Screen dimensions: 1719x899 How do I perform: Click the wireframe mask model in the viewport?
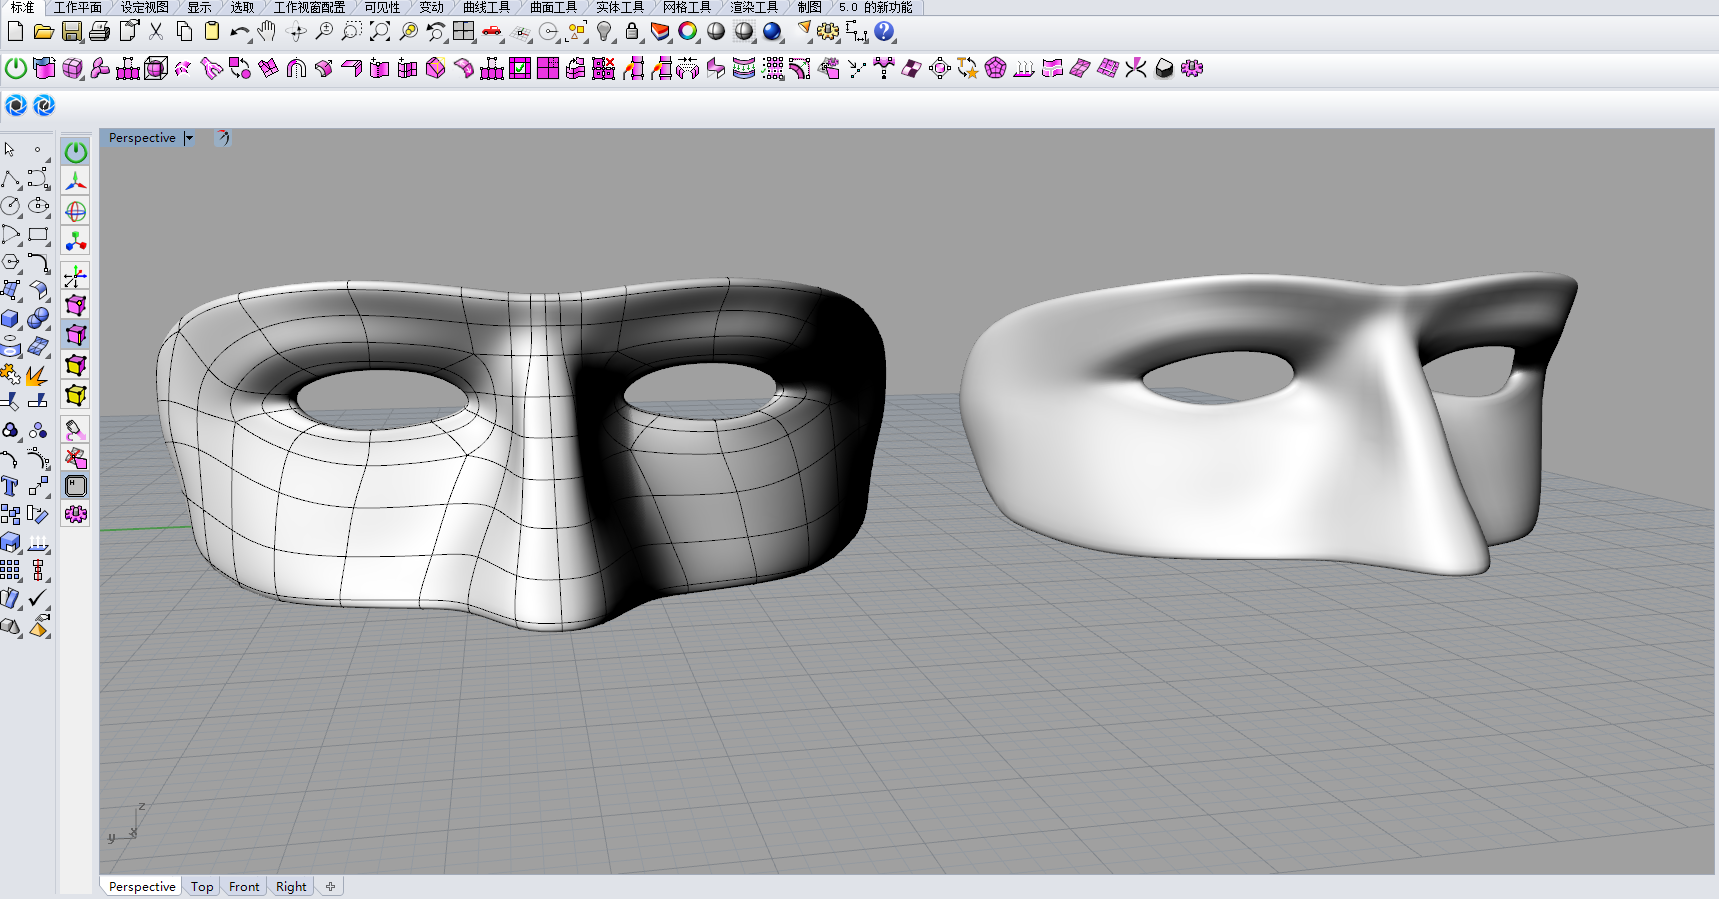coord(520,455)
